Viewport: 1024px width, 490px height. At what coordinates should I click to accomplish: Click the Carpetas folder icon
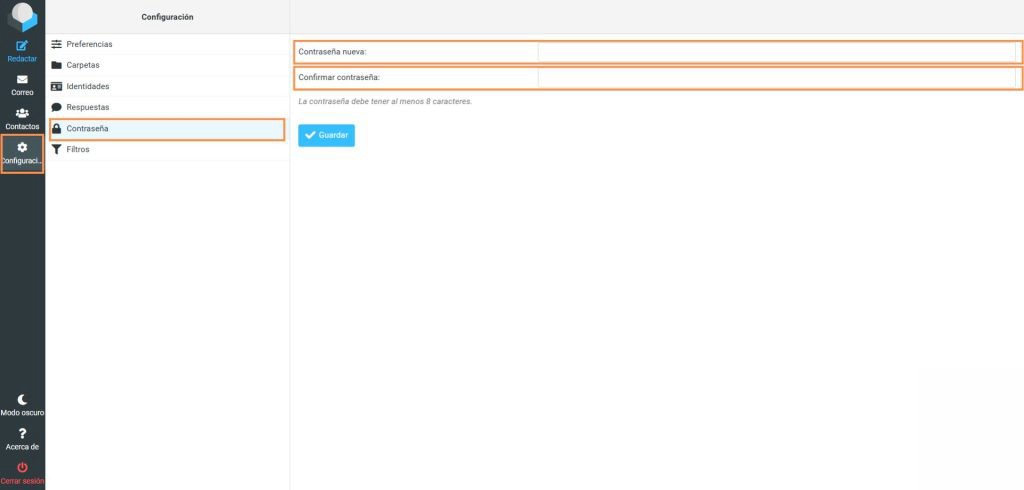[57, 65]
